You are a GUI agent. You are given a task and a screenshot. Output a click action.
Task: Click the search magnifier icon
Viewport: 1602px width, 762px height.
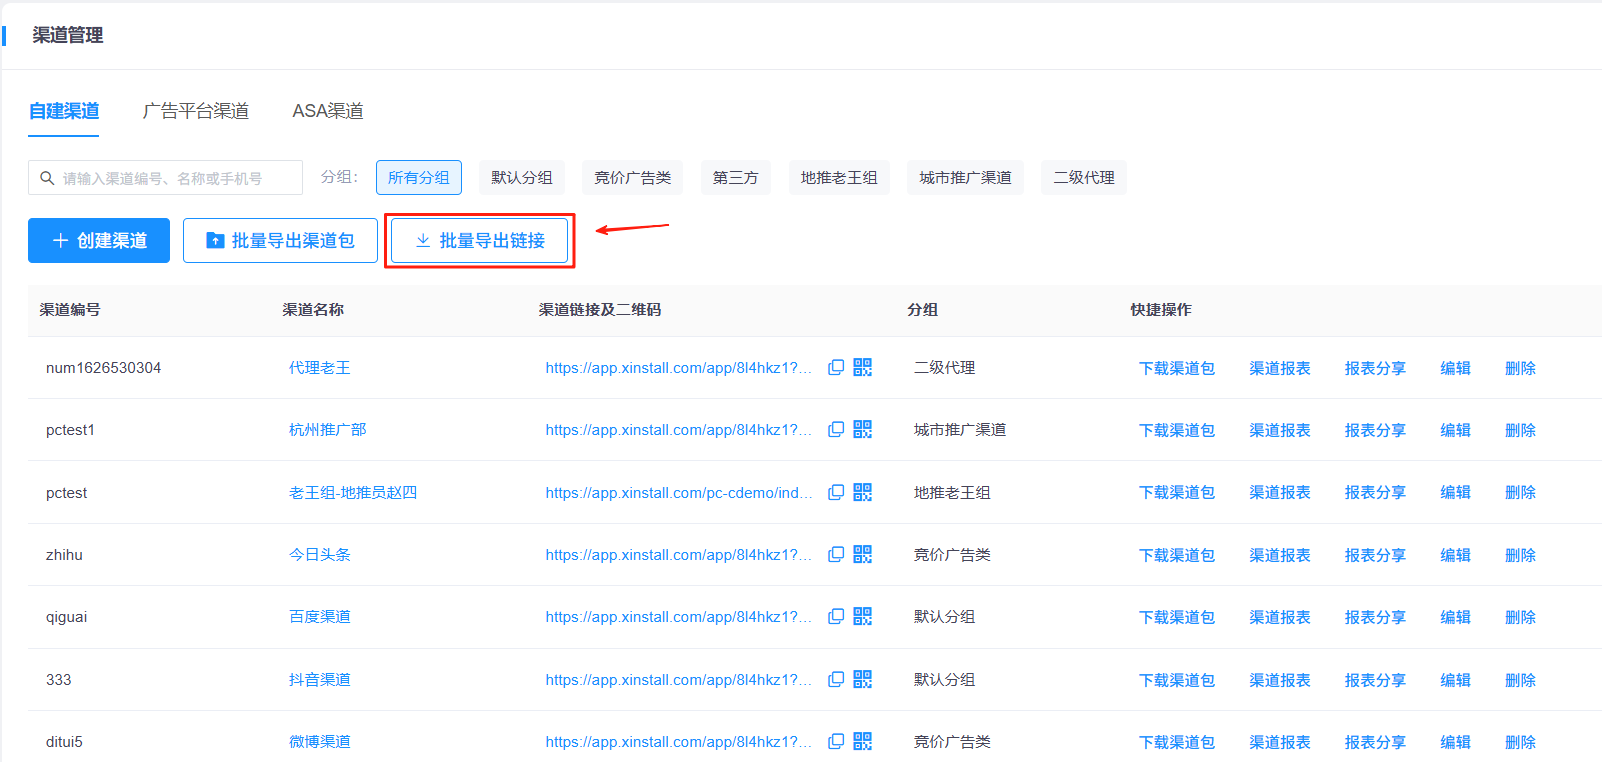coord(47,178)
